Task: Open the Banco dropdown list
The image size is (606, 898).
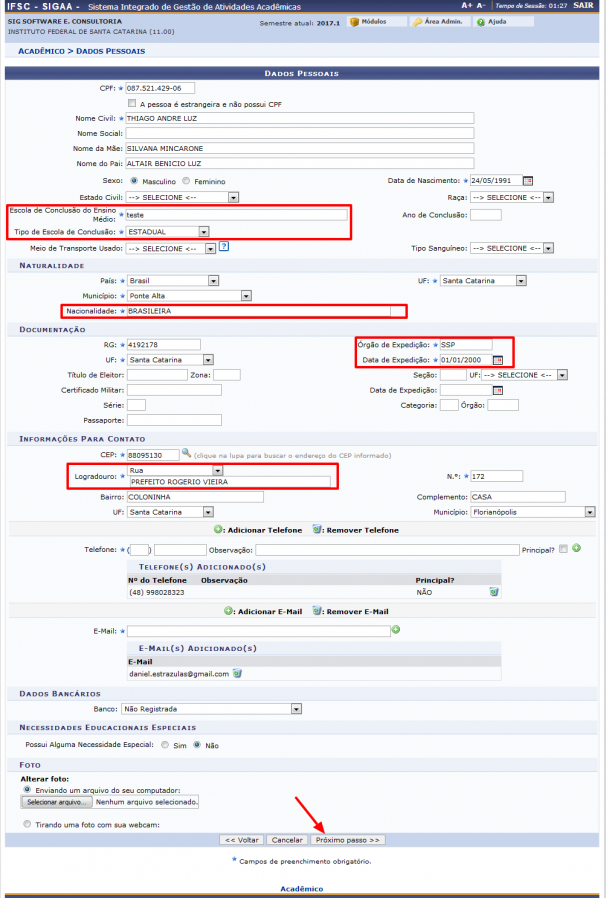Action: pyautogui.click(x=211, y=709)
